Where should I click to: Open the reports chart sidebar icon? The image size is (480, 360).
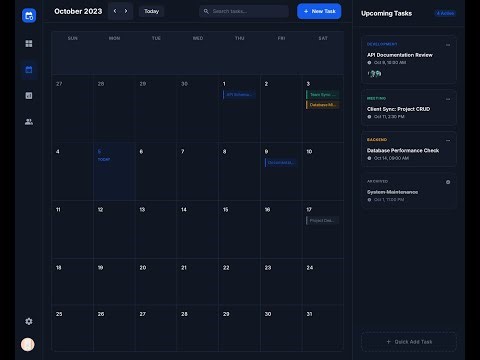point(29,96)
